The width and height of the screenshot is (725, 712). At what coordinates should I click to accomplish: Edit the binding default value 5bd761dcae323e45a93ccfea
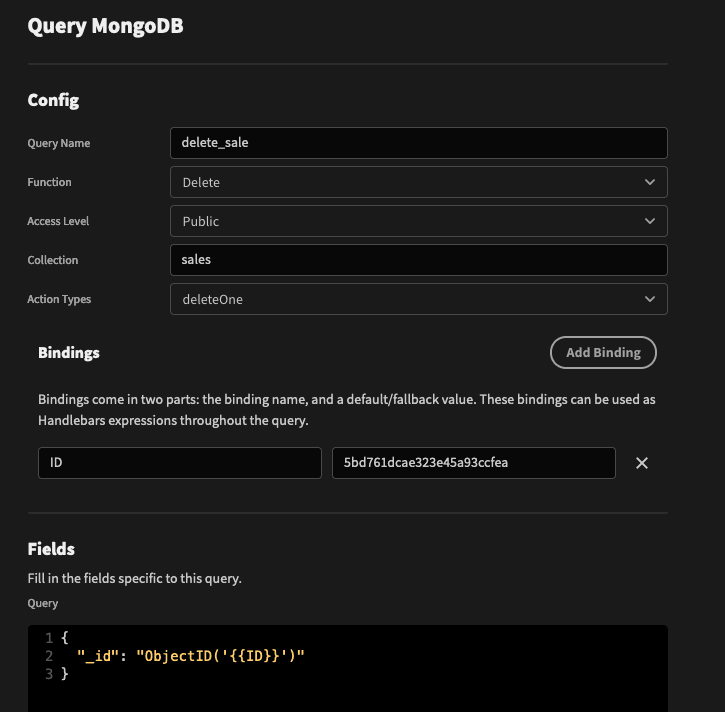coord(473,463)
